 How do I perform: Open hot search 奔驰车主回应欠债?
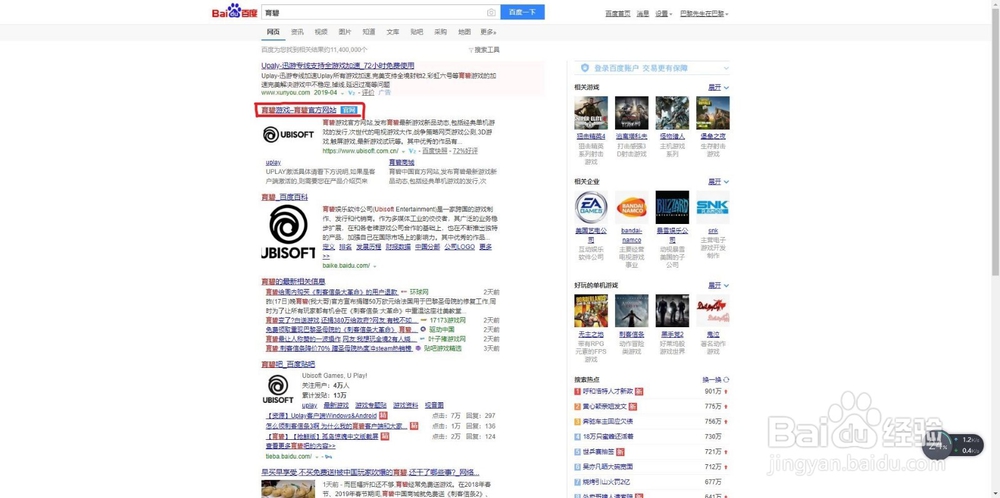point(607,421)
